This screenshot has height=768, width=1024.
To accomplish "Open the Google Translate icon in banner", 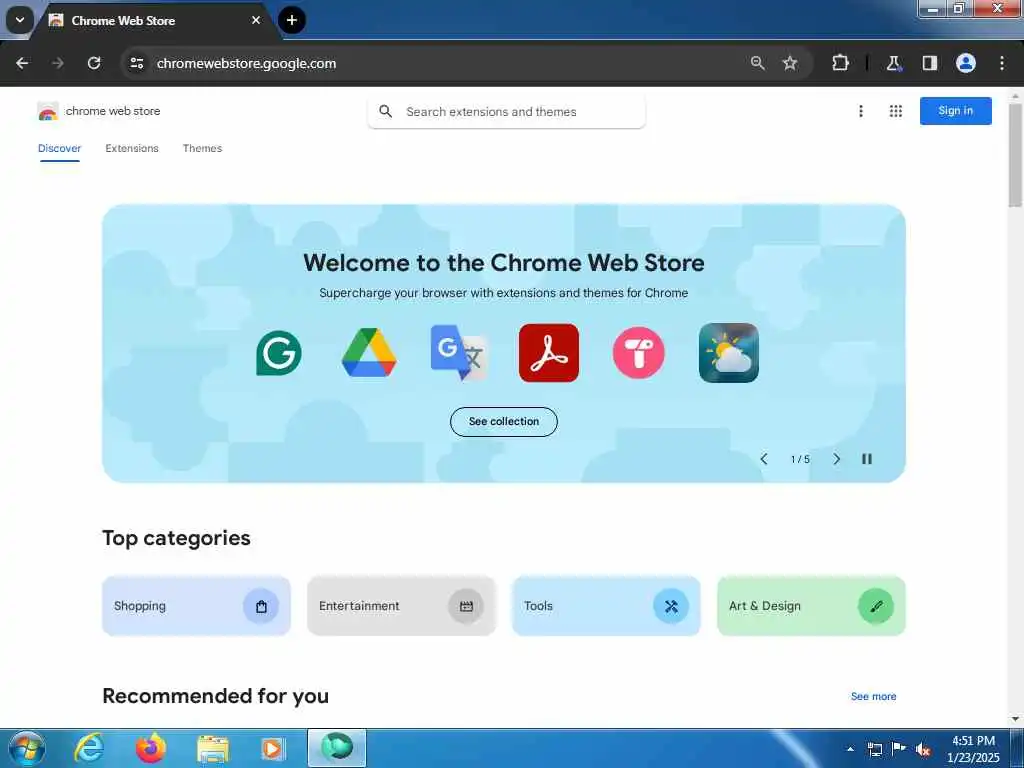I will (458, 353).
